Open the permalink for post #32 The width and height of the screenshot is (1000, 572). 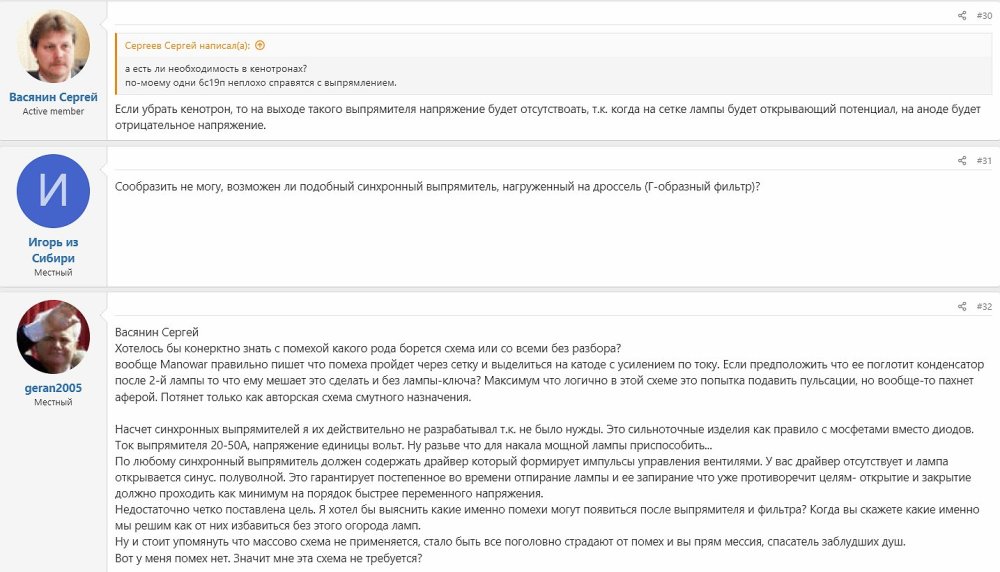pos(984,306)
